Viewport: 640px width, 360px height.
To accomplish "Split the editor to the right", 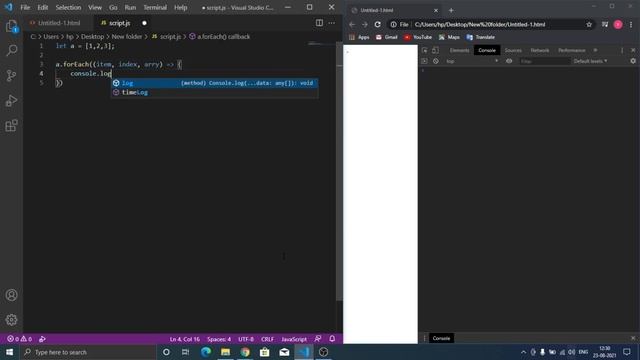I will [x=319, y=23].
